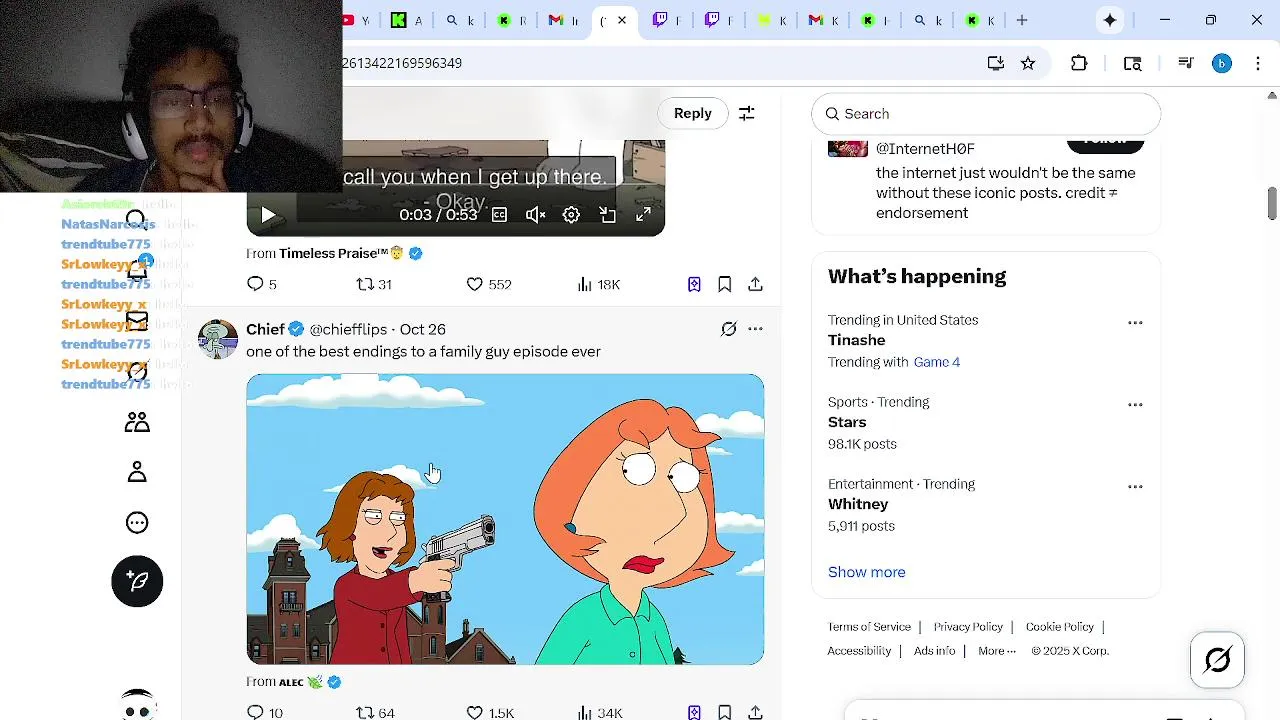The height and width of the screenshot is (720, 1280).
Task: Unmute the video player audio
Action: click(x=535, y=215)
